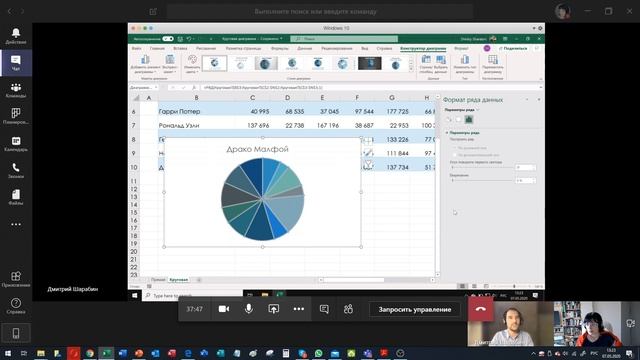Open Files in Teams sidebar
Screen dimensions: 640x360
[x=16, y=197]
